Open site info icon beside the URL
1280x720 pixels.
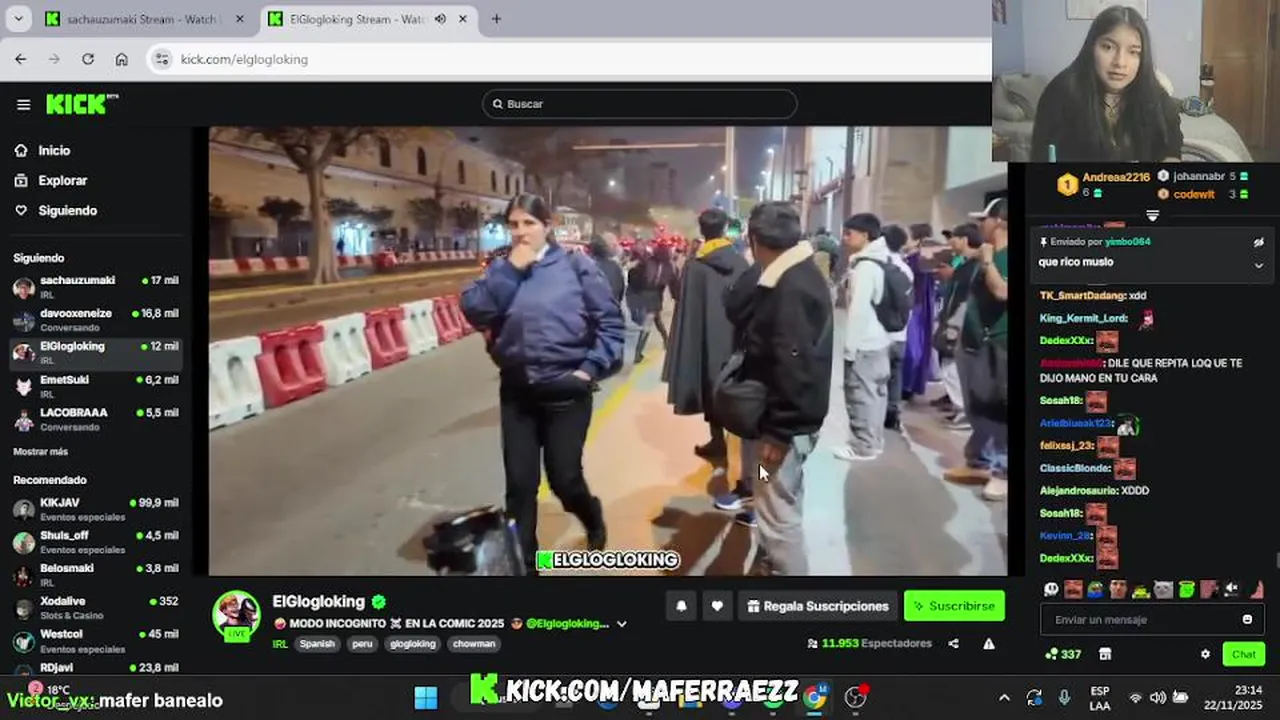coord(162,59)
